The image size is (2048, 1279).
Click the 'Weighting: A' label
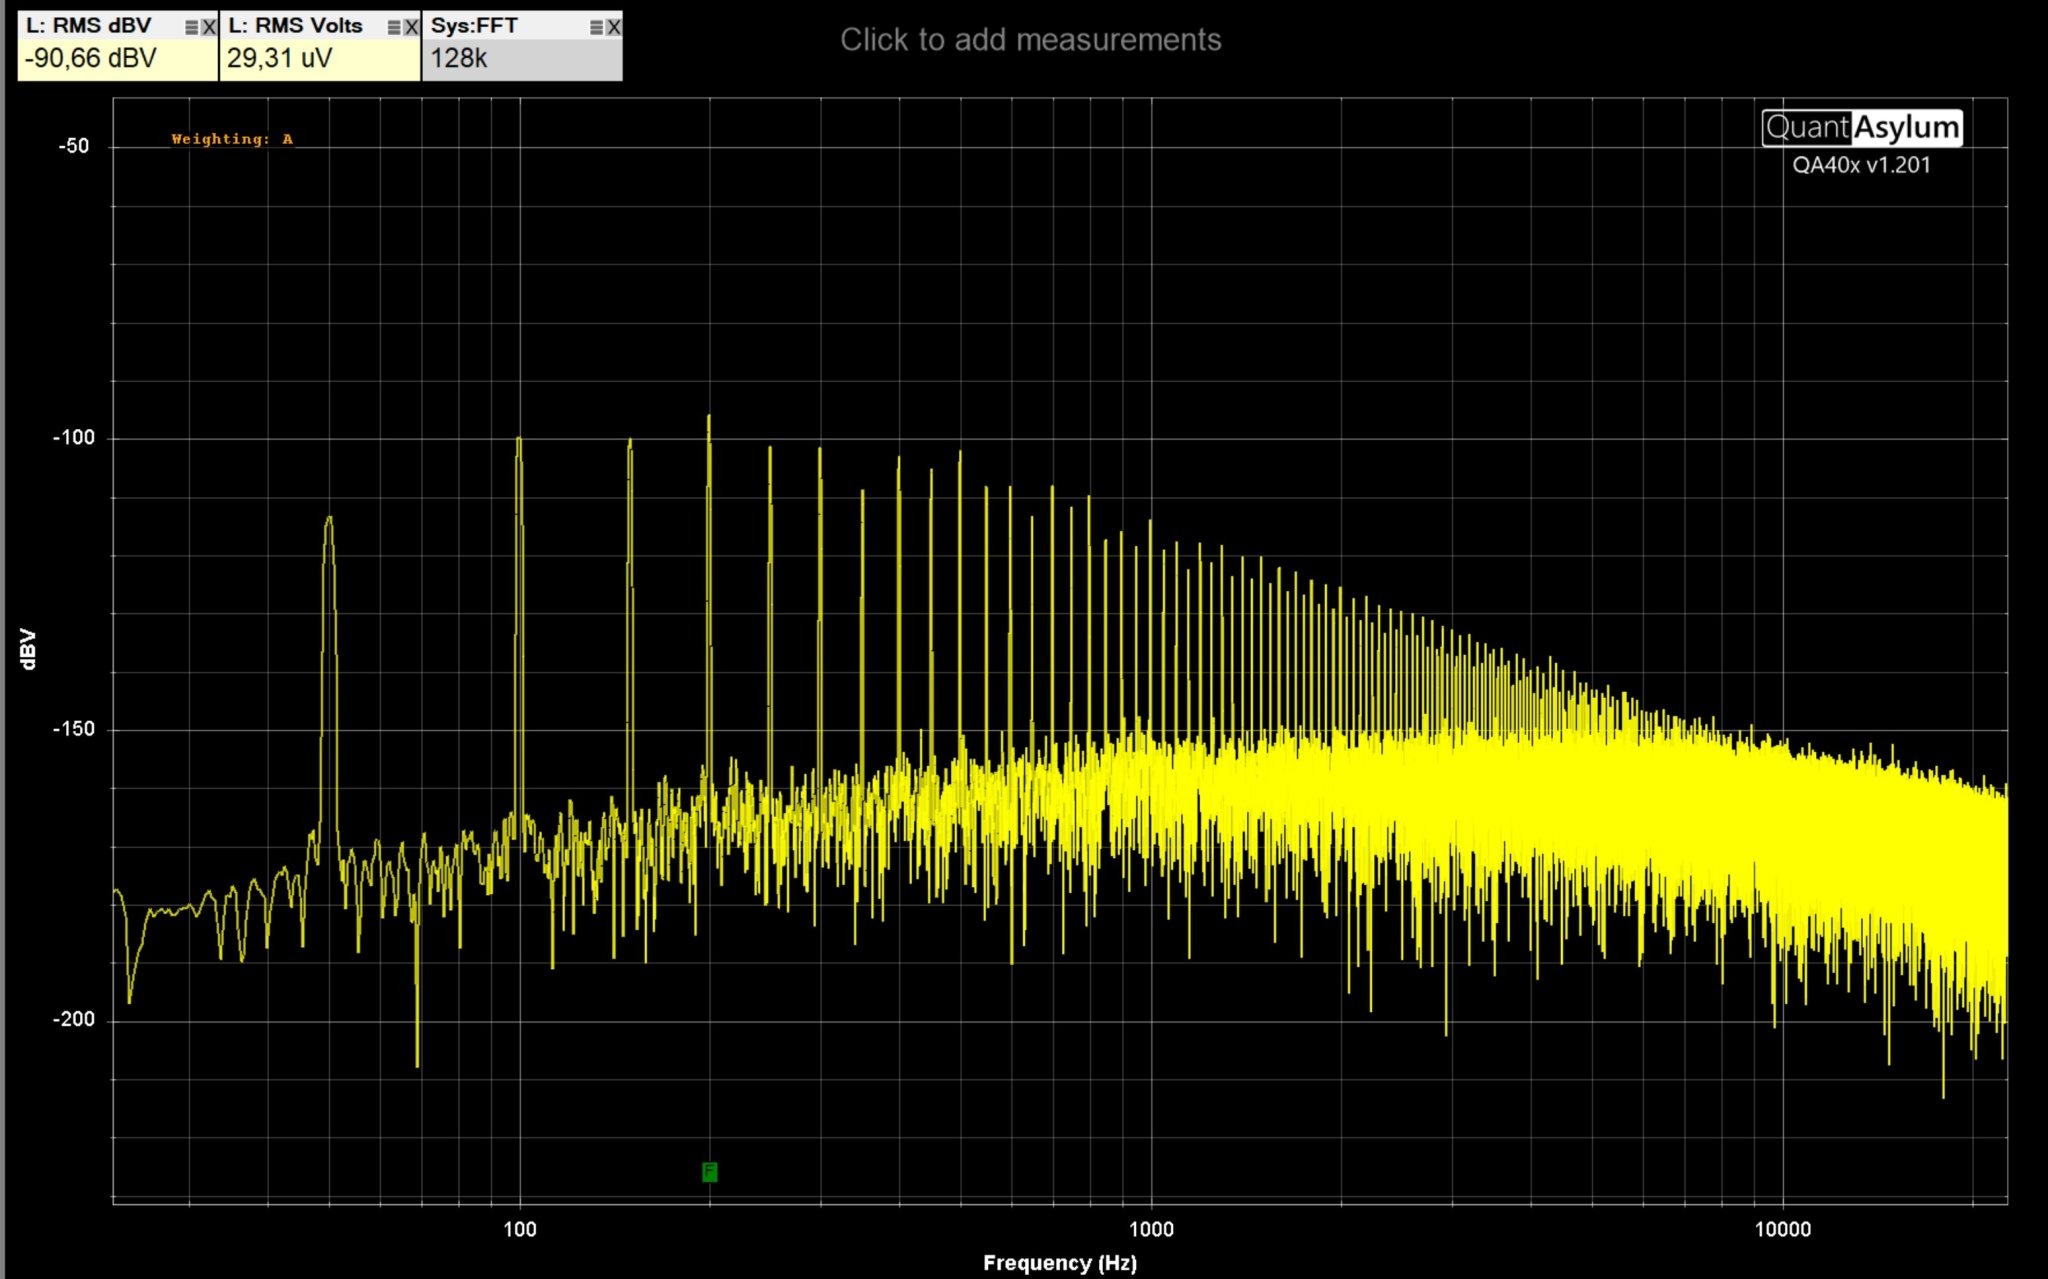(x=232, y=139)
